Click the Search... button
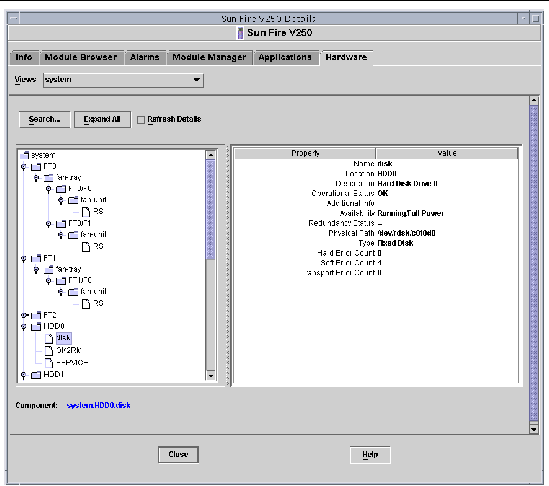This screenshot has height=486, width=549. pyautogui.click(x=44, y=119)
